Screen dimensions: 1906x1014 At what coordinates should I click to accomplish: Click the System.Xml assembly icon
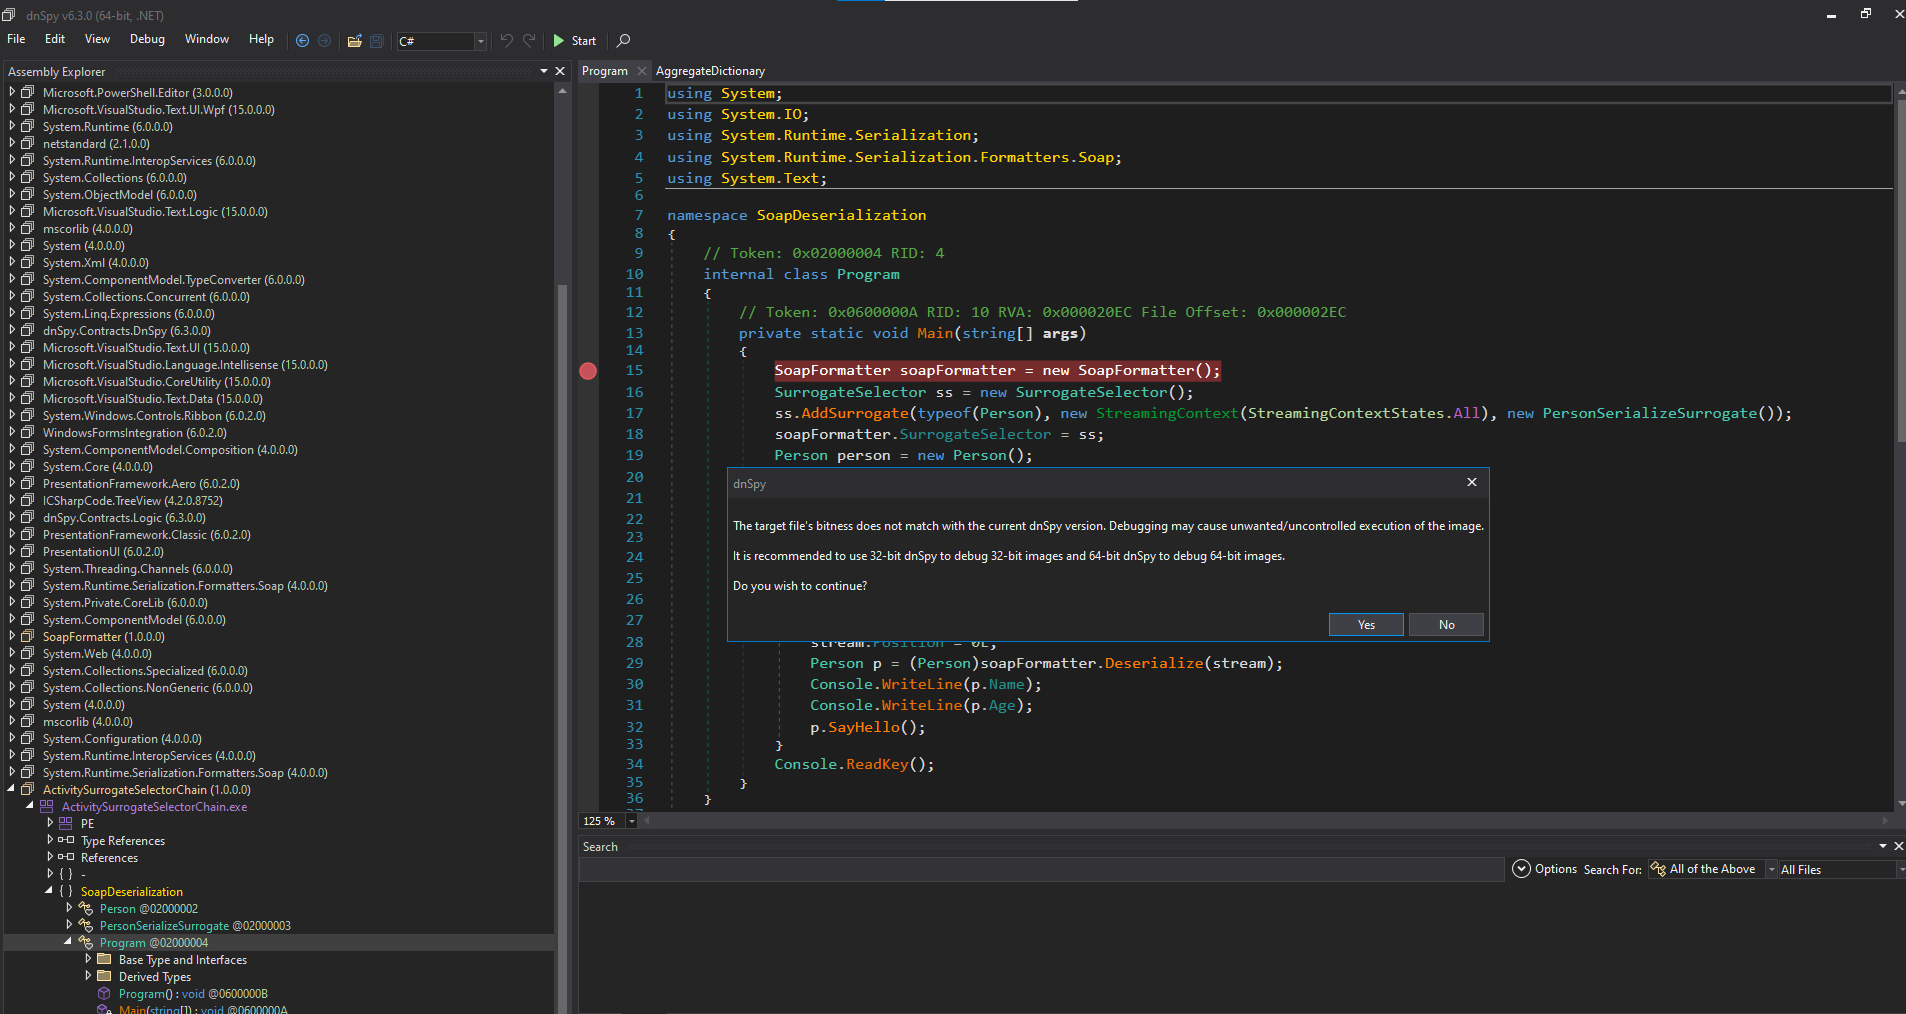click(x=28, y=262)
